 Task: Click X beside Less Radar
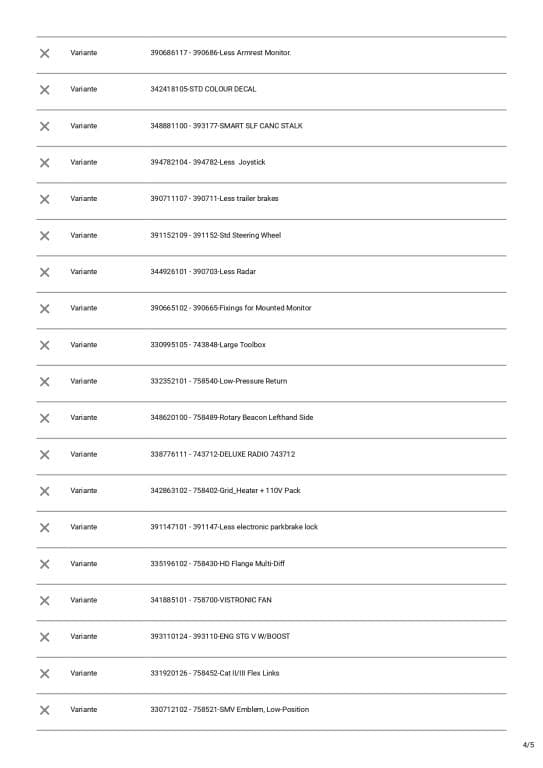(x=45, y=272)
